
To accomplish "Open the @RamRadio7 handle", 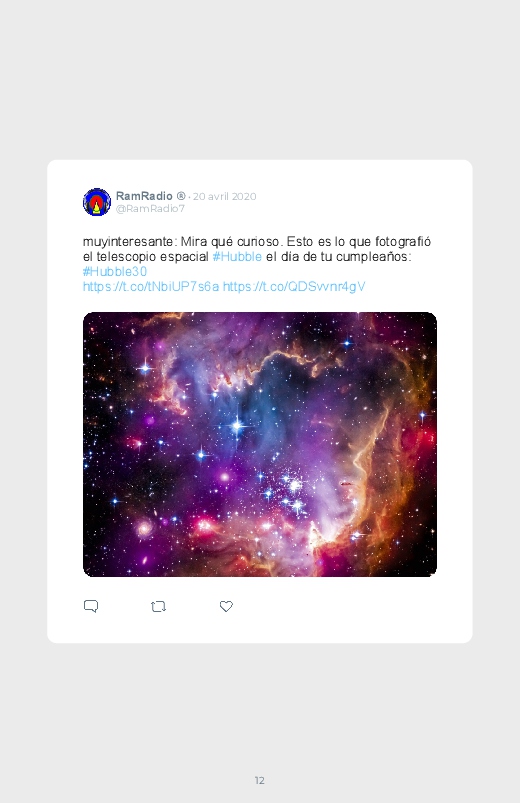I will [150, 208].
